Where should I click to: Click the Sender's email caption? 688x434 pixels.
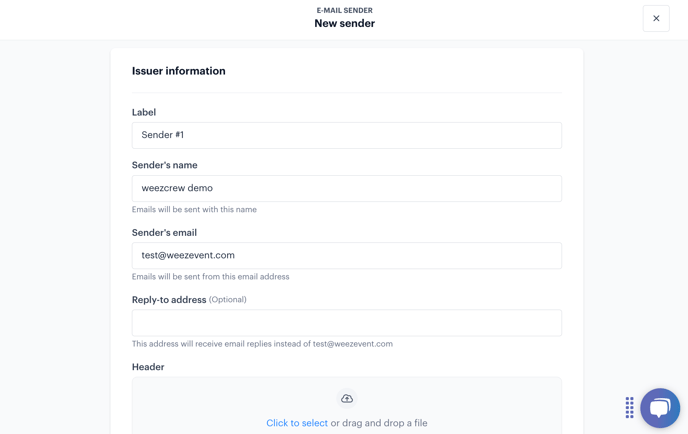pyautogui.click(x=164, y=233)
